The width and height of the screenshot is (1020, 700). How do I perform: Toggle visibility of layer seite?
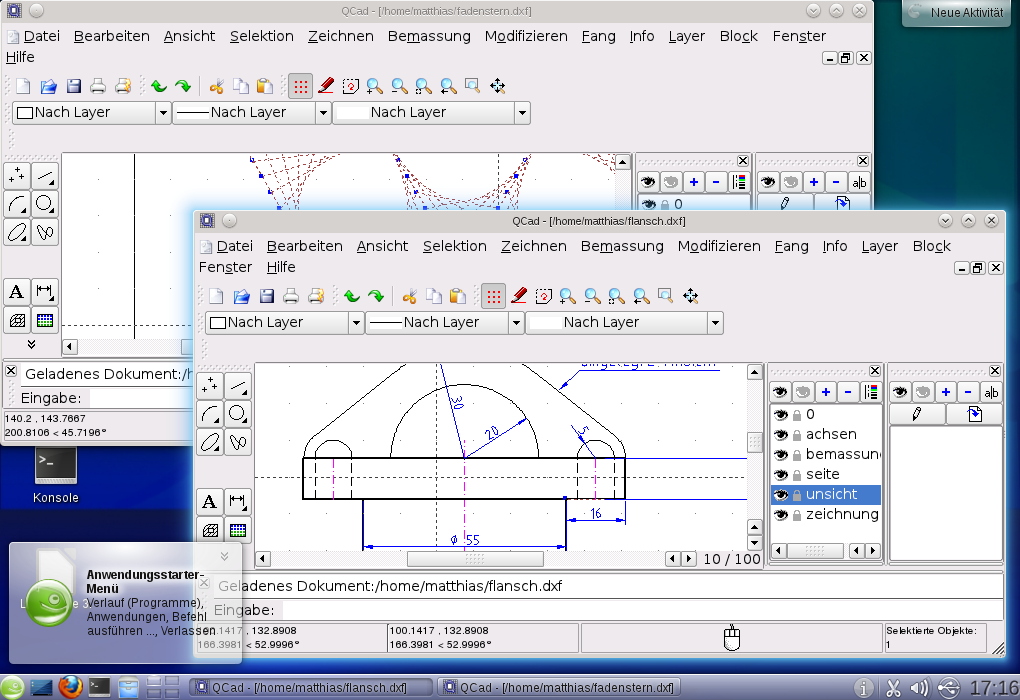(x=781, y=475)
